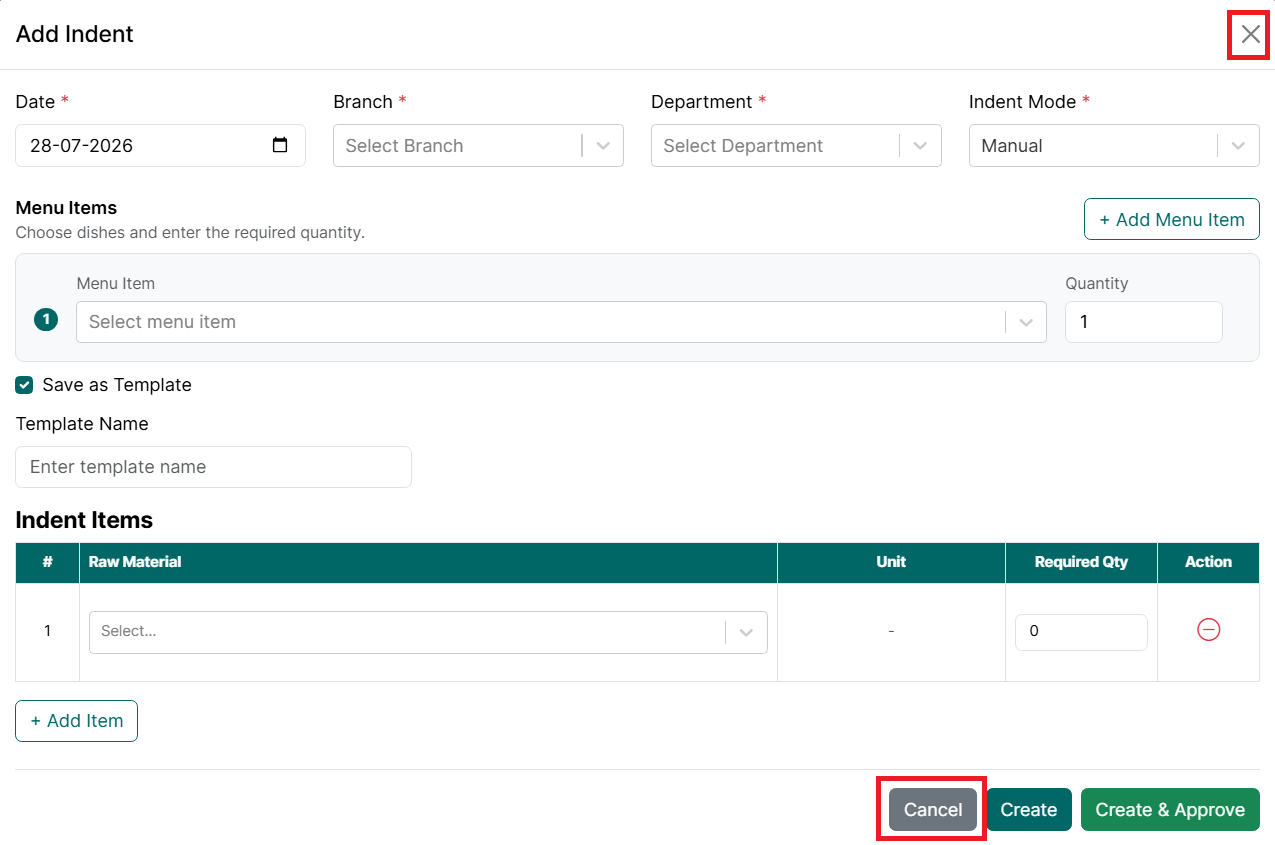Click the Unit column header
Image resolution: width=1275 pixels, height=845 pixels.
tap(891, 562)
